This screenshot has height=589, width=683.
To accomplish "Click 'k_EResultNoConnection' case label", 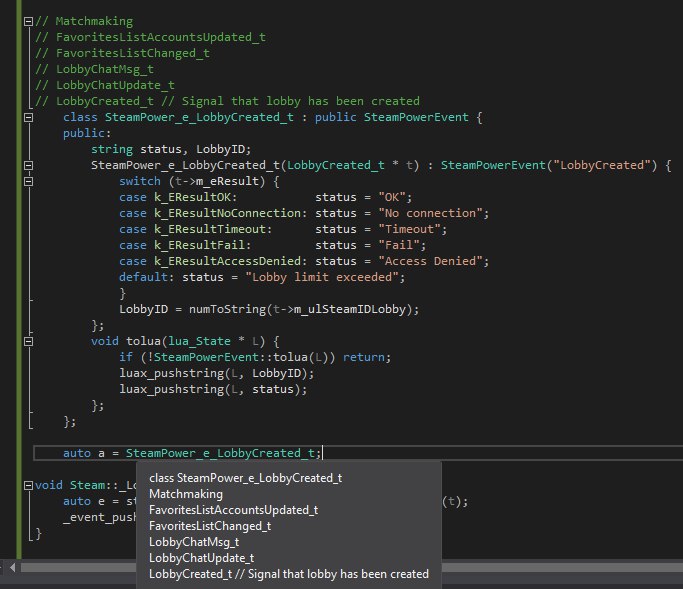I will (x=227, y=213).
